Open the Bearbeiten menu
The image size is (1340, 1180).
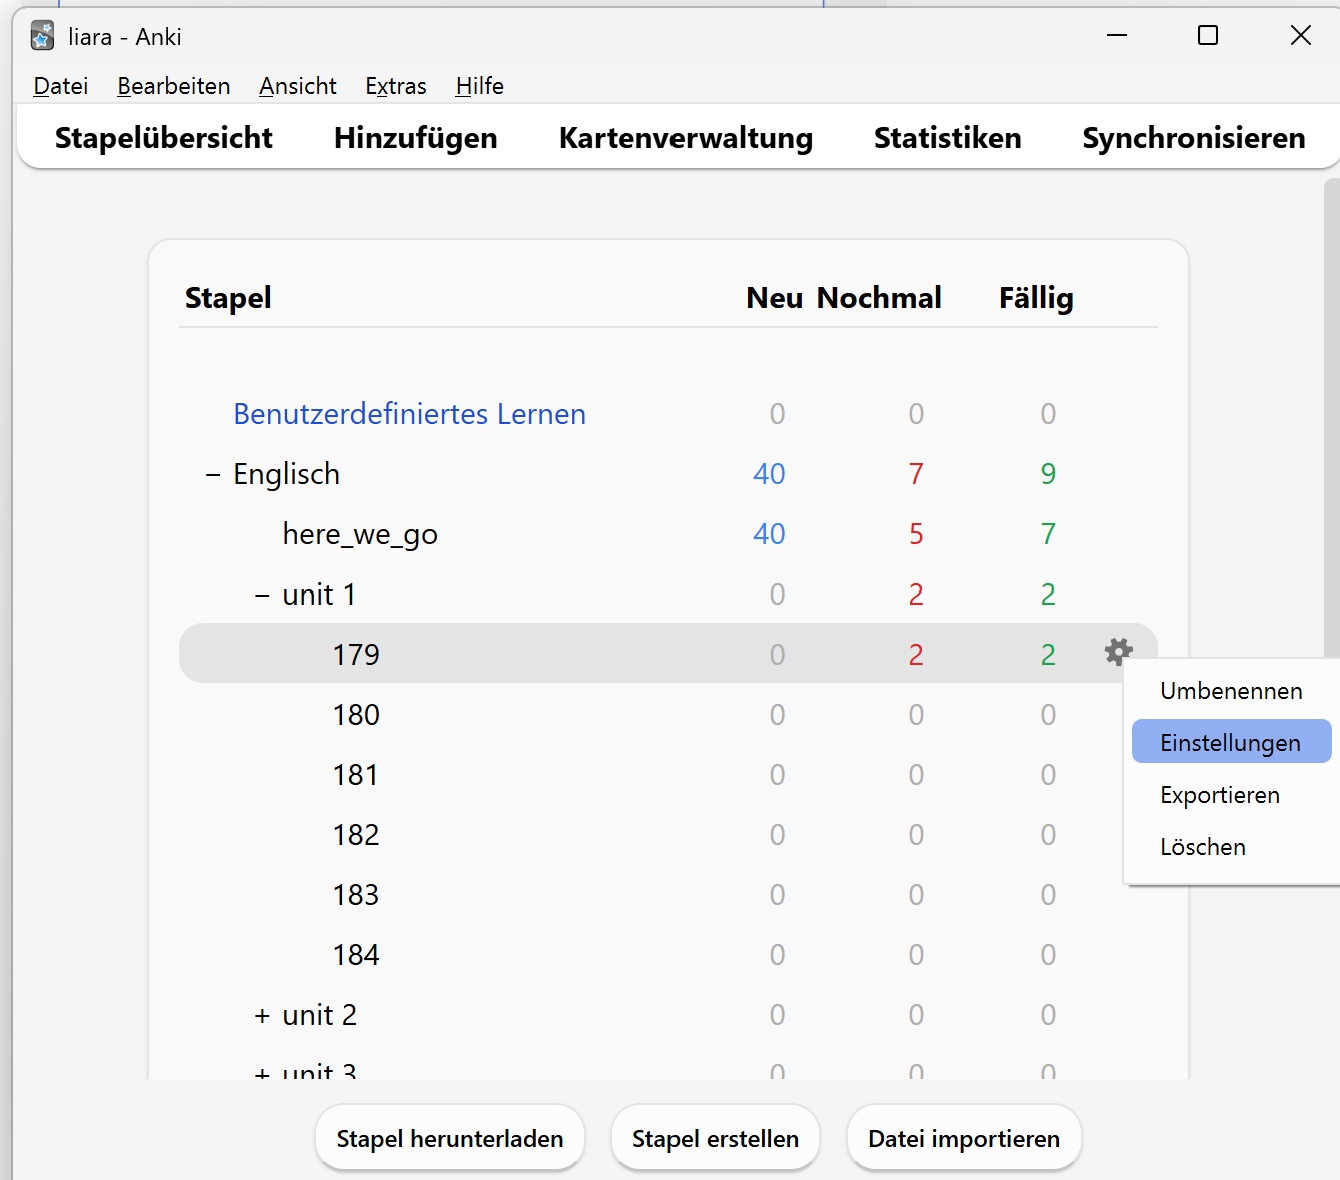point(174,86)
